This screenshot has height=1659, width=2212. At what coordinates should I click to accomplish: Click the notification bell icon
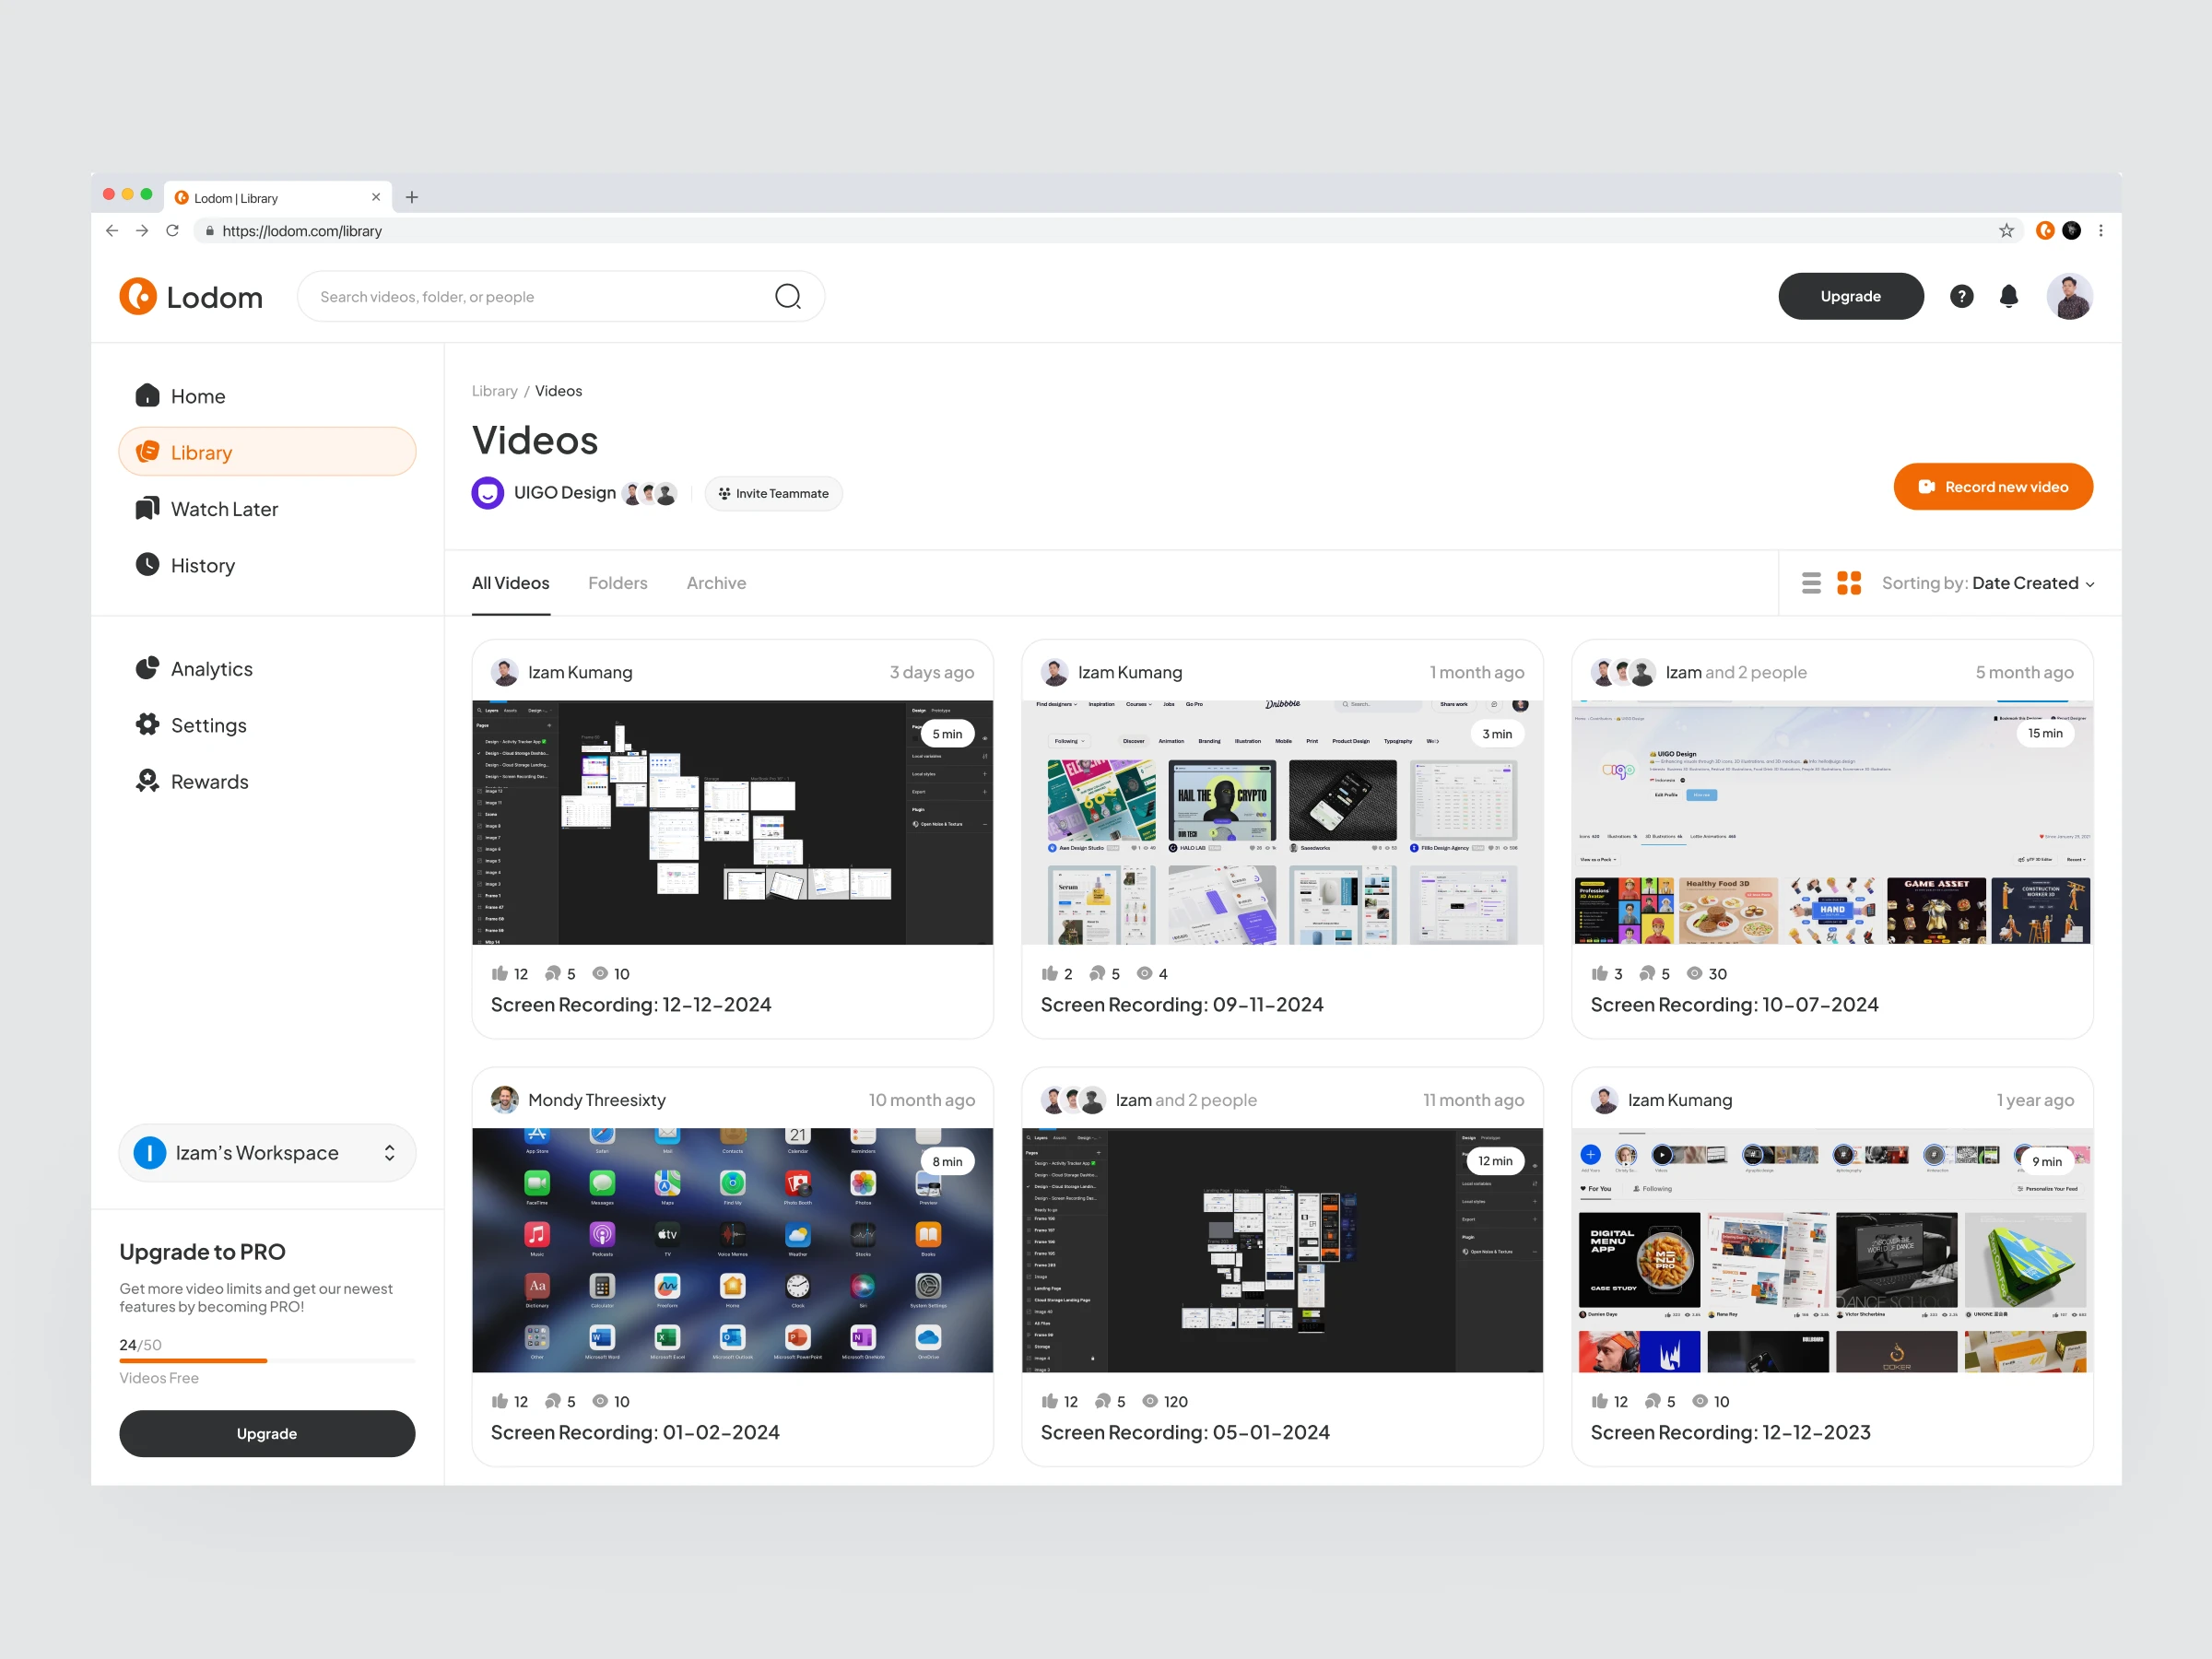point(2008,296)
